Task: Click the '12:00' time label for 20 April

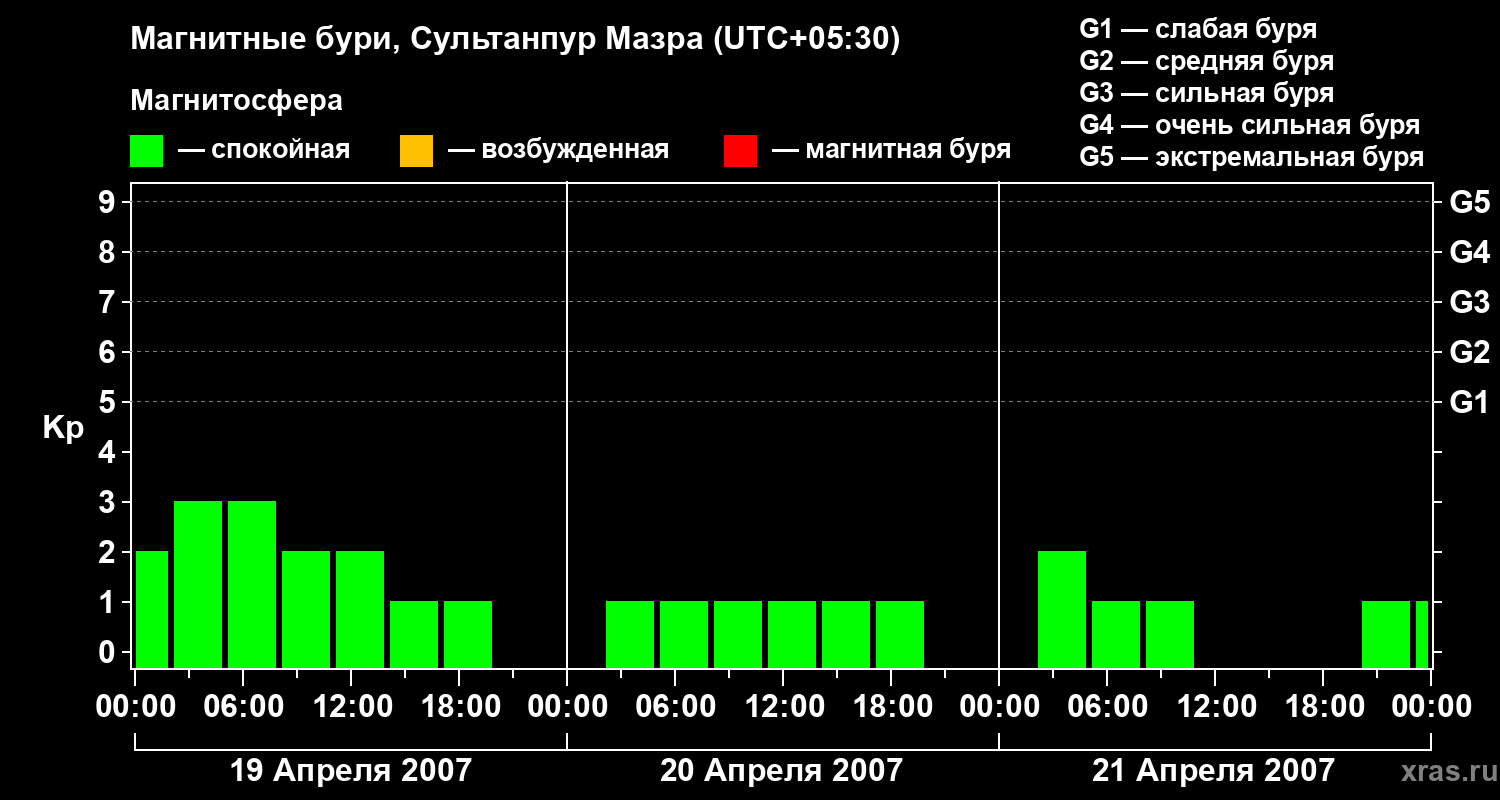Action: point(783,707)
